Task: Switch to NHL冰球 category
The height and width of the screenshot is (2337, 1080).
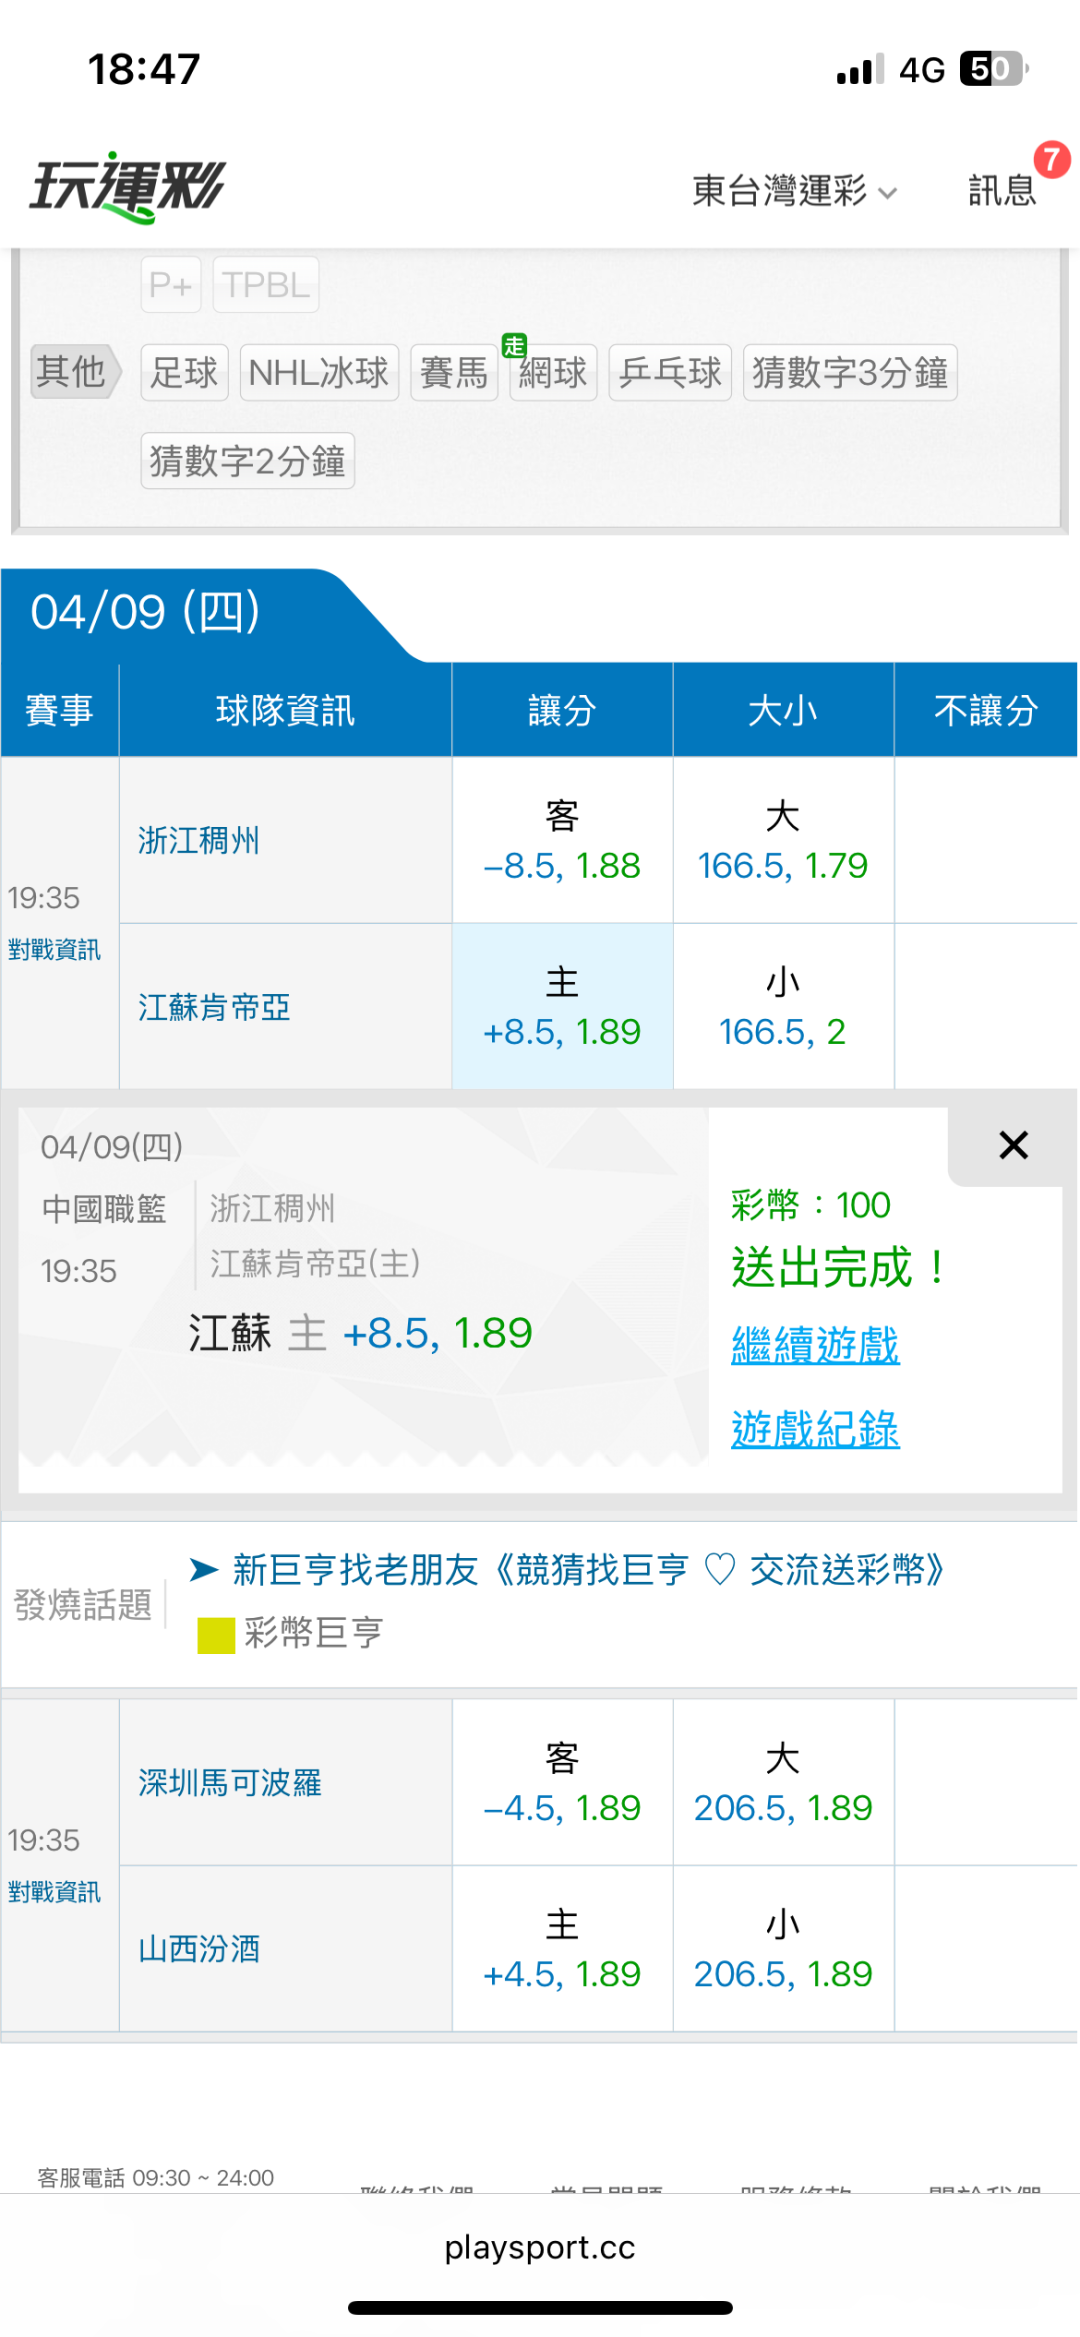Action: click(x=319, y=373)
